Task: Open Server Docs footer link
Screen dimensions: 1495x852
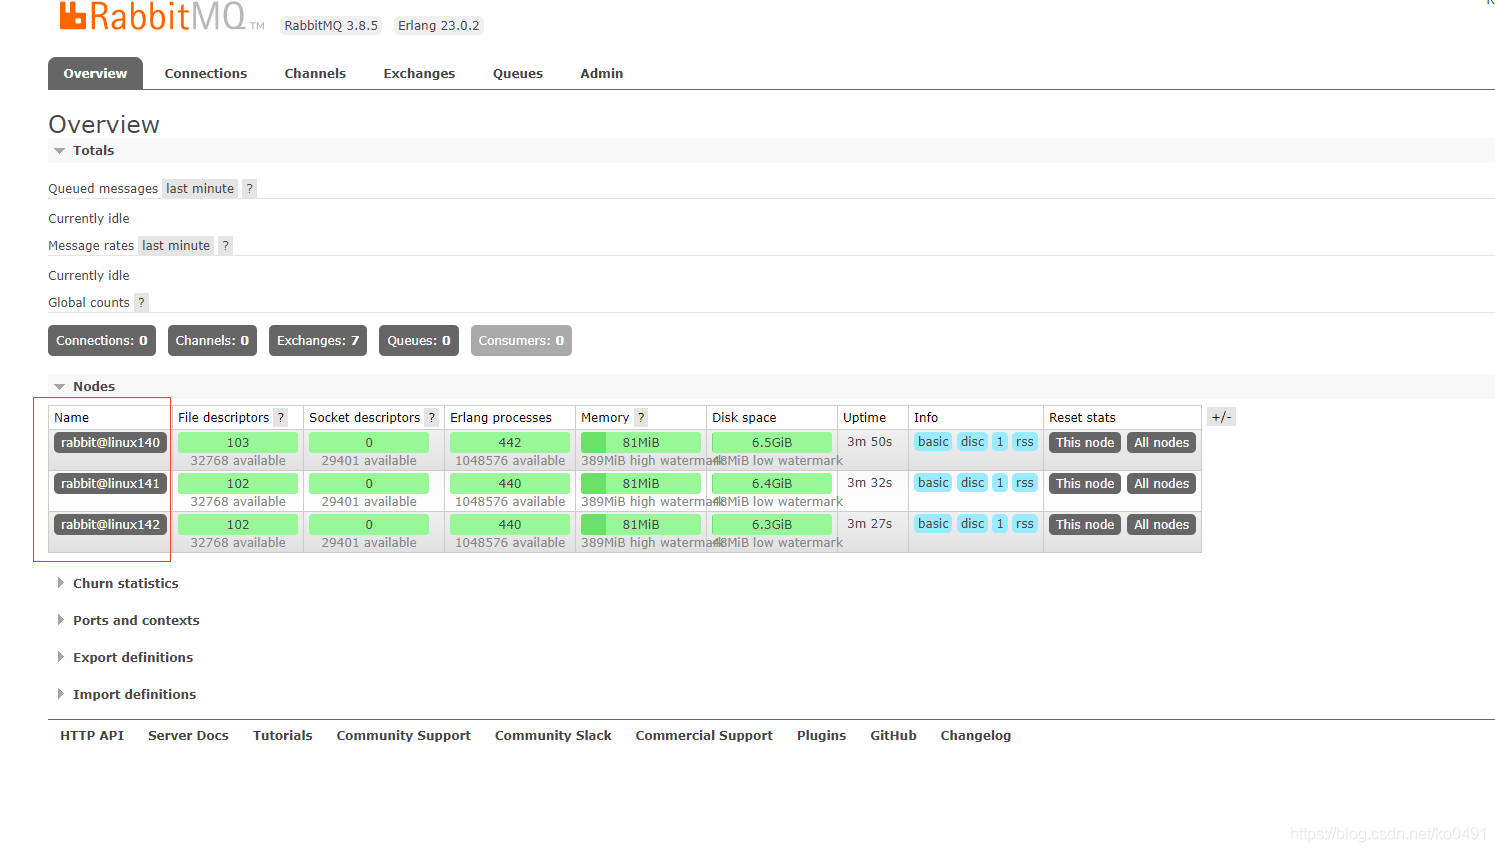Action: [x=188, y=736]
